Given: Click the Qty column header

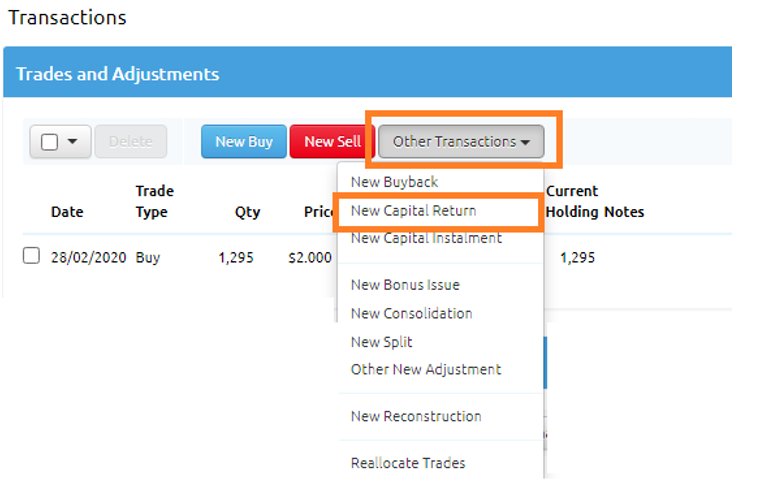Looking at the screenshot, I should [x=247, y=212].
